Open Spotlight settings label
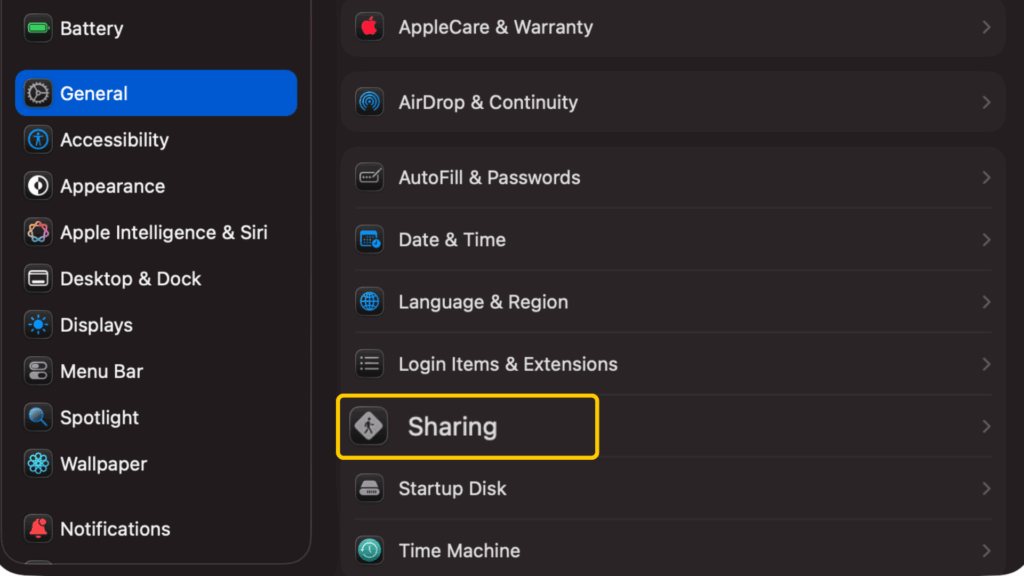The height and width of the screenshot is (576, 1024). click(x=99, y=418)
